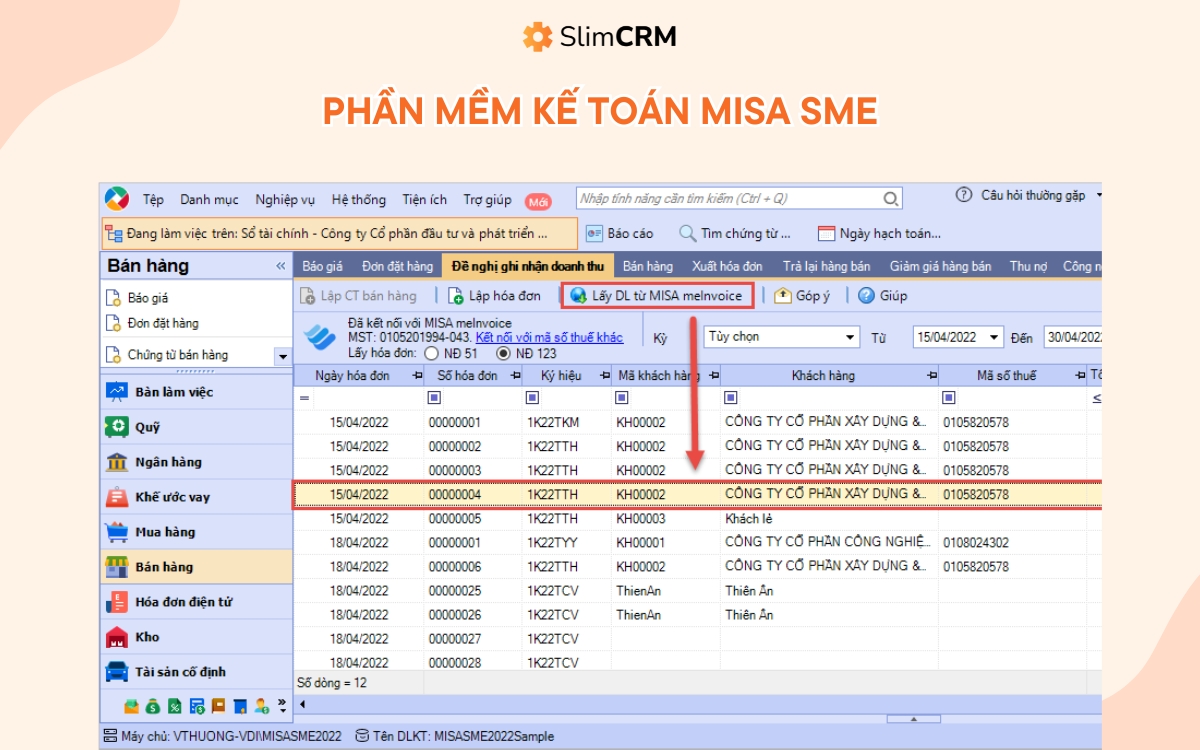This screenshot has height=750, width=1200.
Task: Open the Câu hỏi thường gặp dropdown arrow
Action: pyautogui.click(x=1099, y=195)
